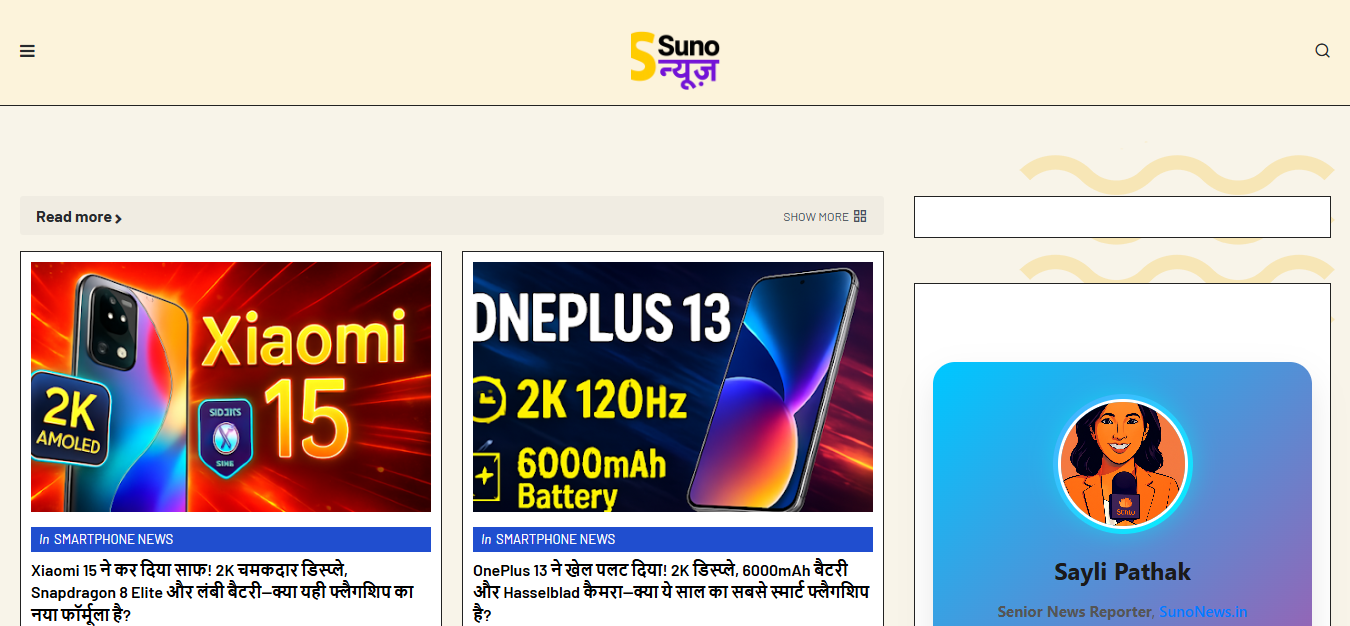Click the 'In' prefix on Xiaomi category bar

pyautogui.click(x=44, y=539)
